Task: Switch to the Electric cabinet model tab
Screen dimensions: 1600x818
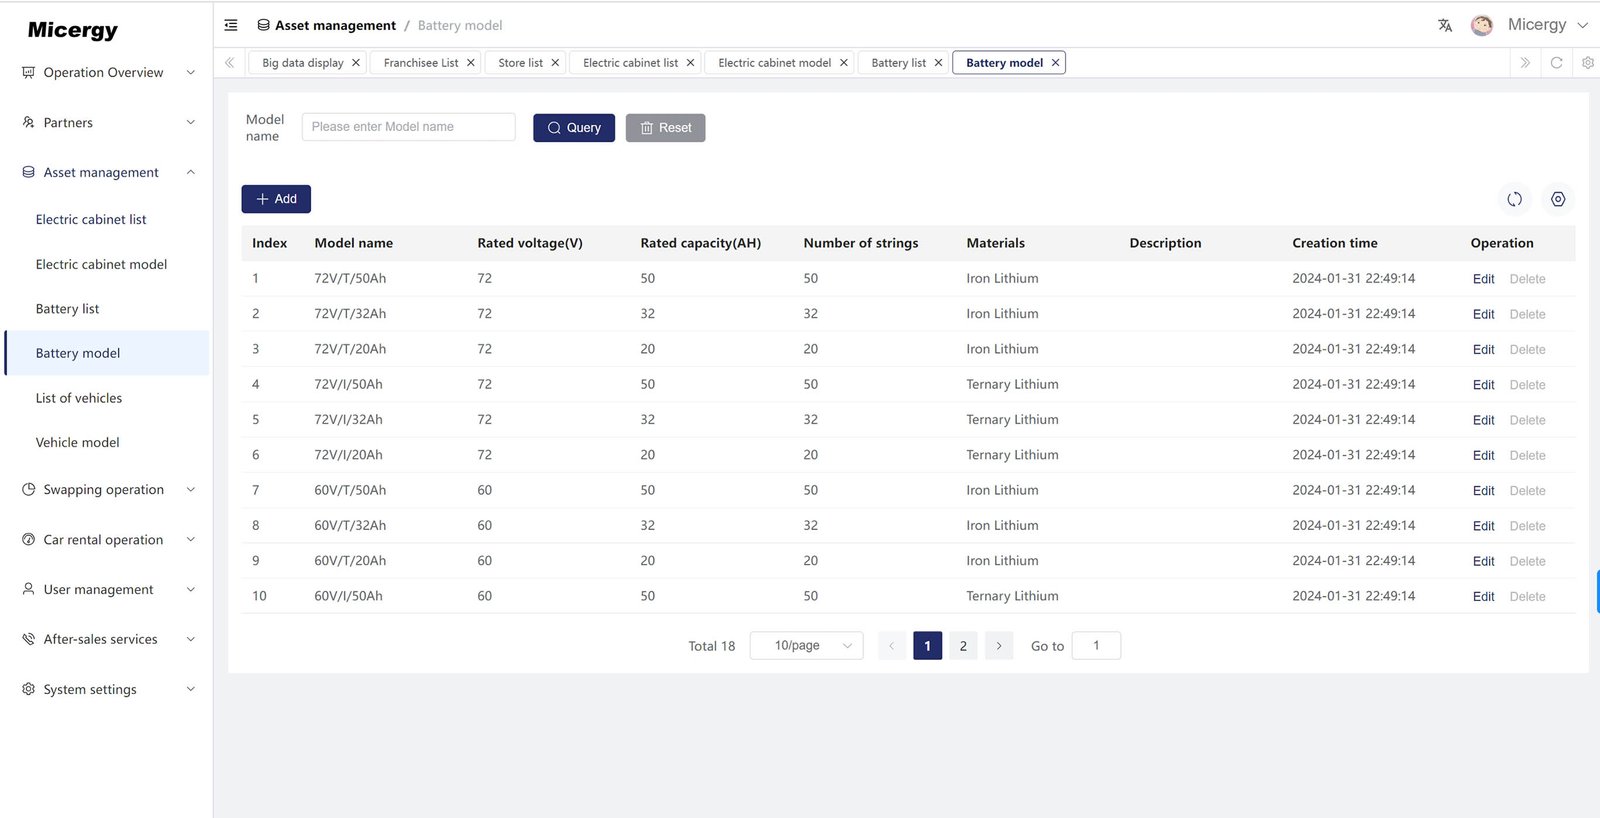Action: (x=774, y=63)
